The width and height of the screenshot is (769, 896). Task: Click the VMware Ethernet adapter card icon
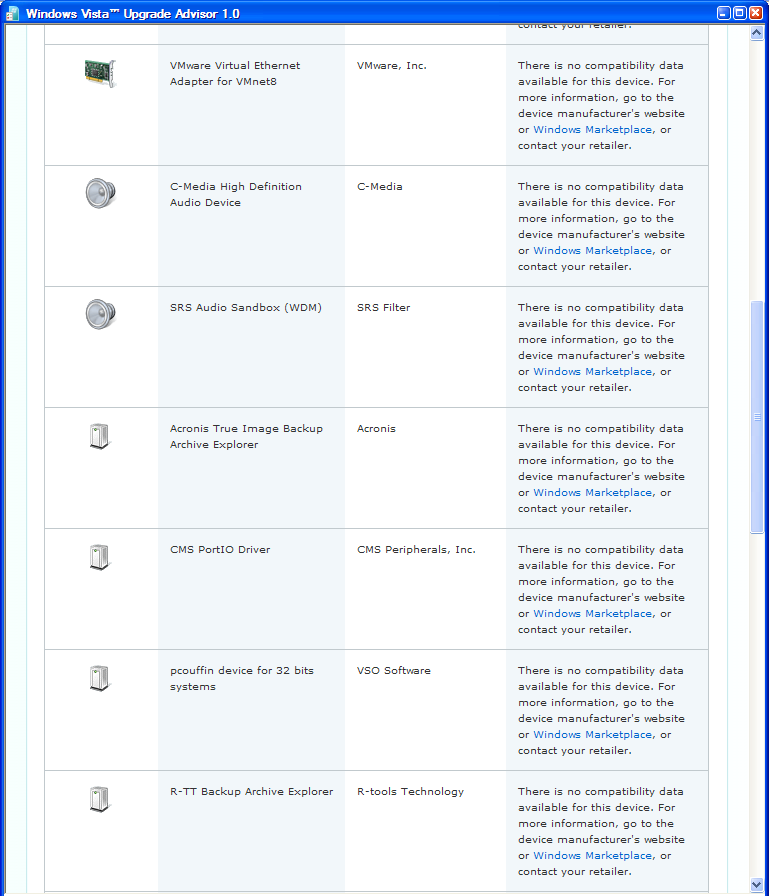click(x=101, y=73)
